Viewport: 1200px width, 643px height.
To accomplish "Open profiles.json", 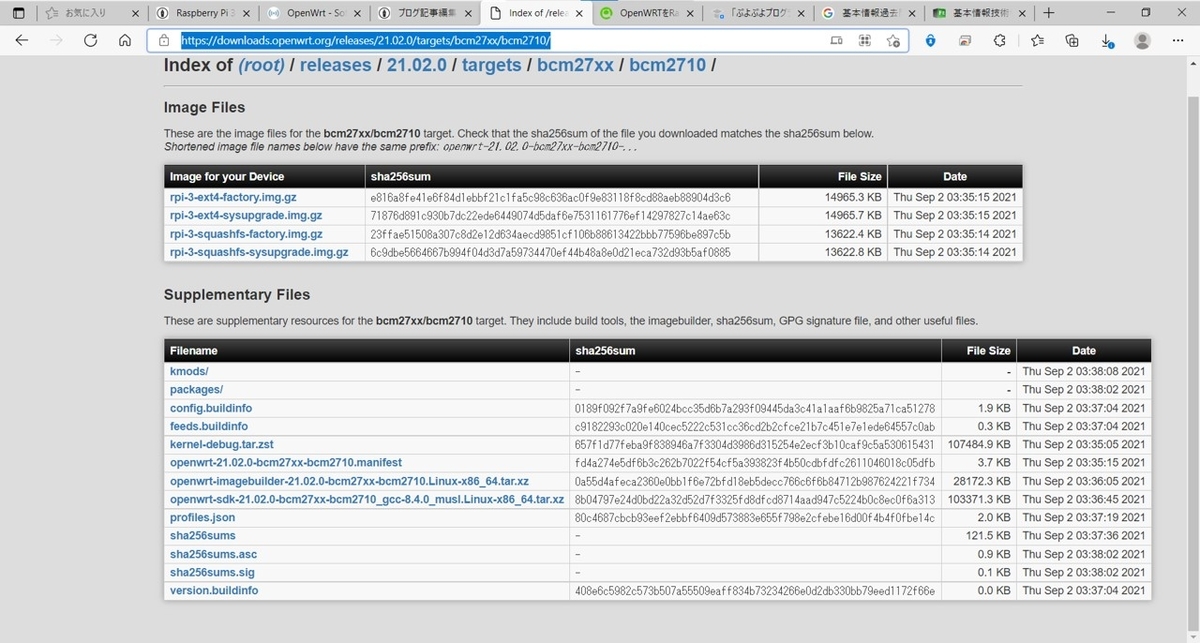I will click(x=202, y=518).
